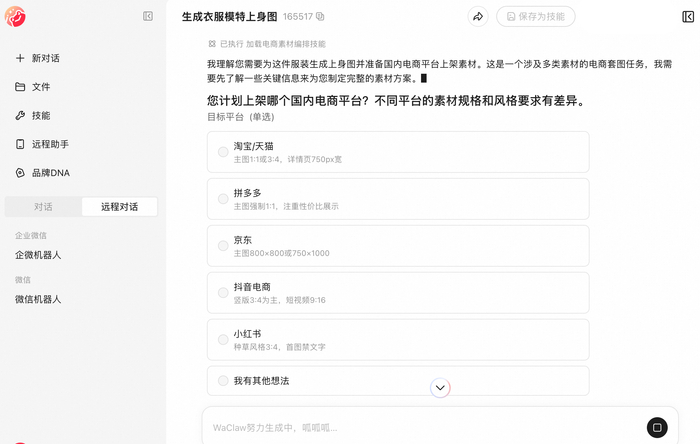Switch to the 对话 tab
The image size is (700, 444).
(x=43, y=207)
